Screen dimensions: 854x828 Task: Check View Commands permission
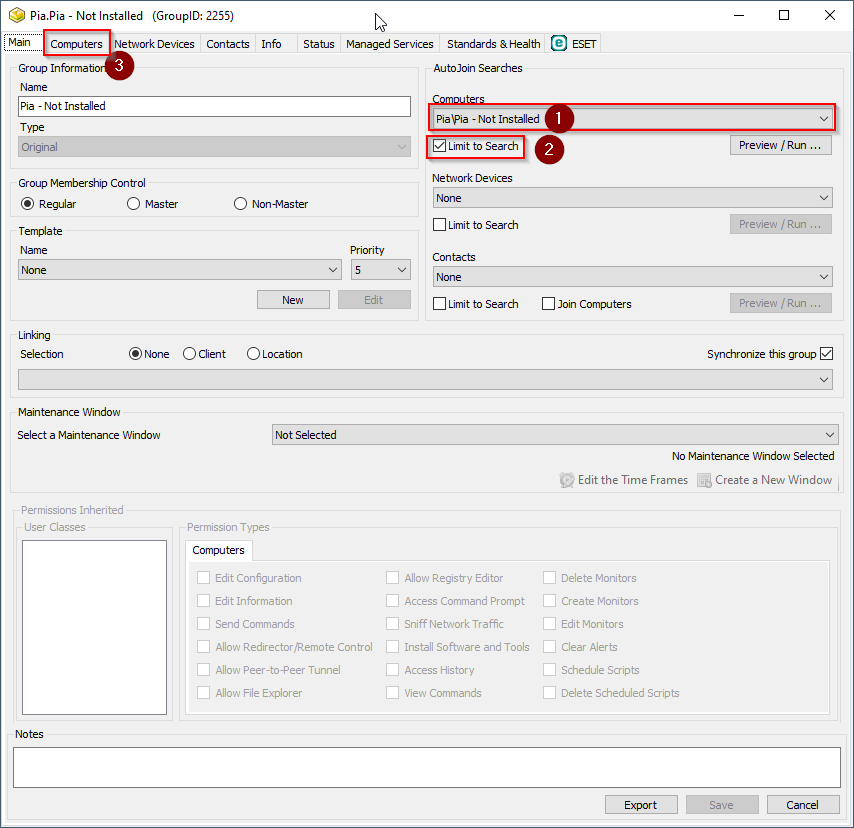[x=392, y=692]
